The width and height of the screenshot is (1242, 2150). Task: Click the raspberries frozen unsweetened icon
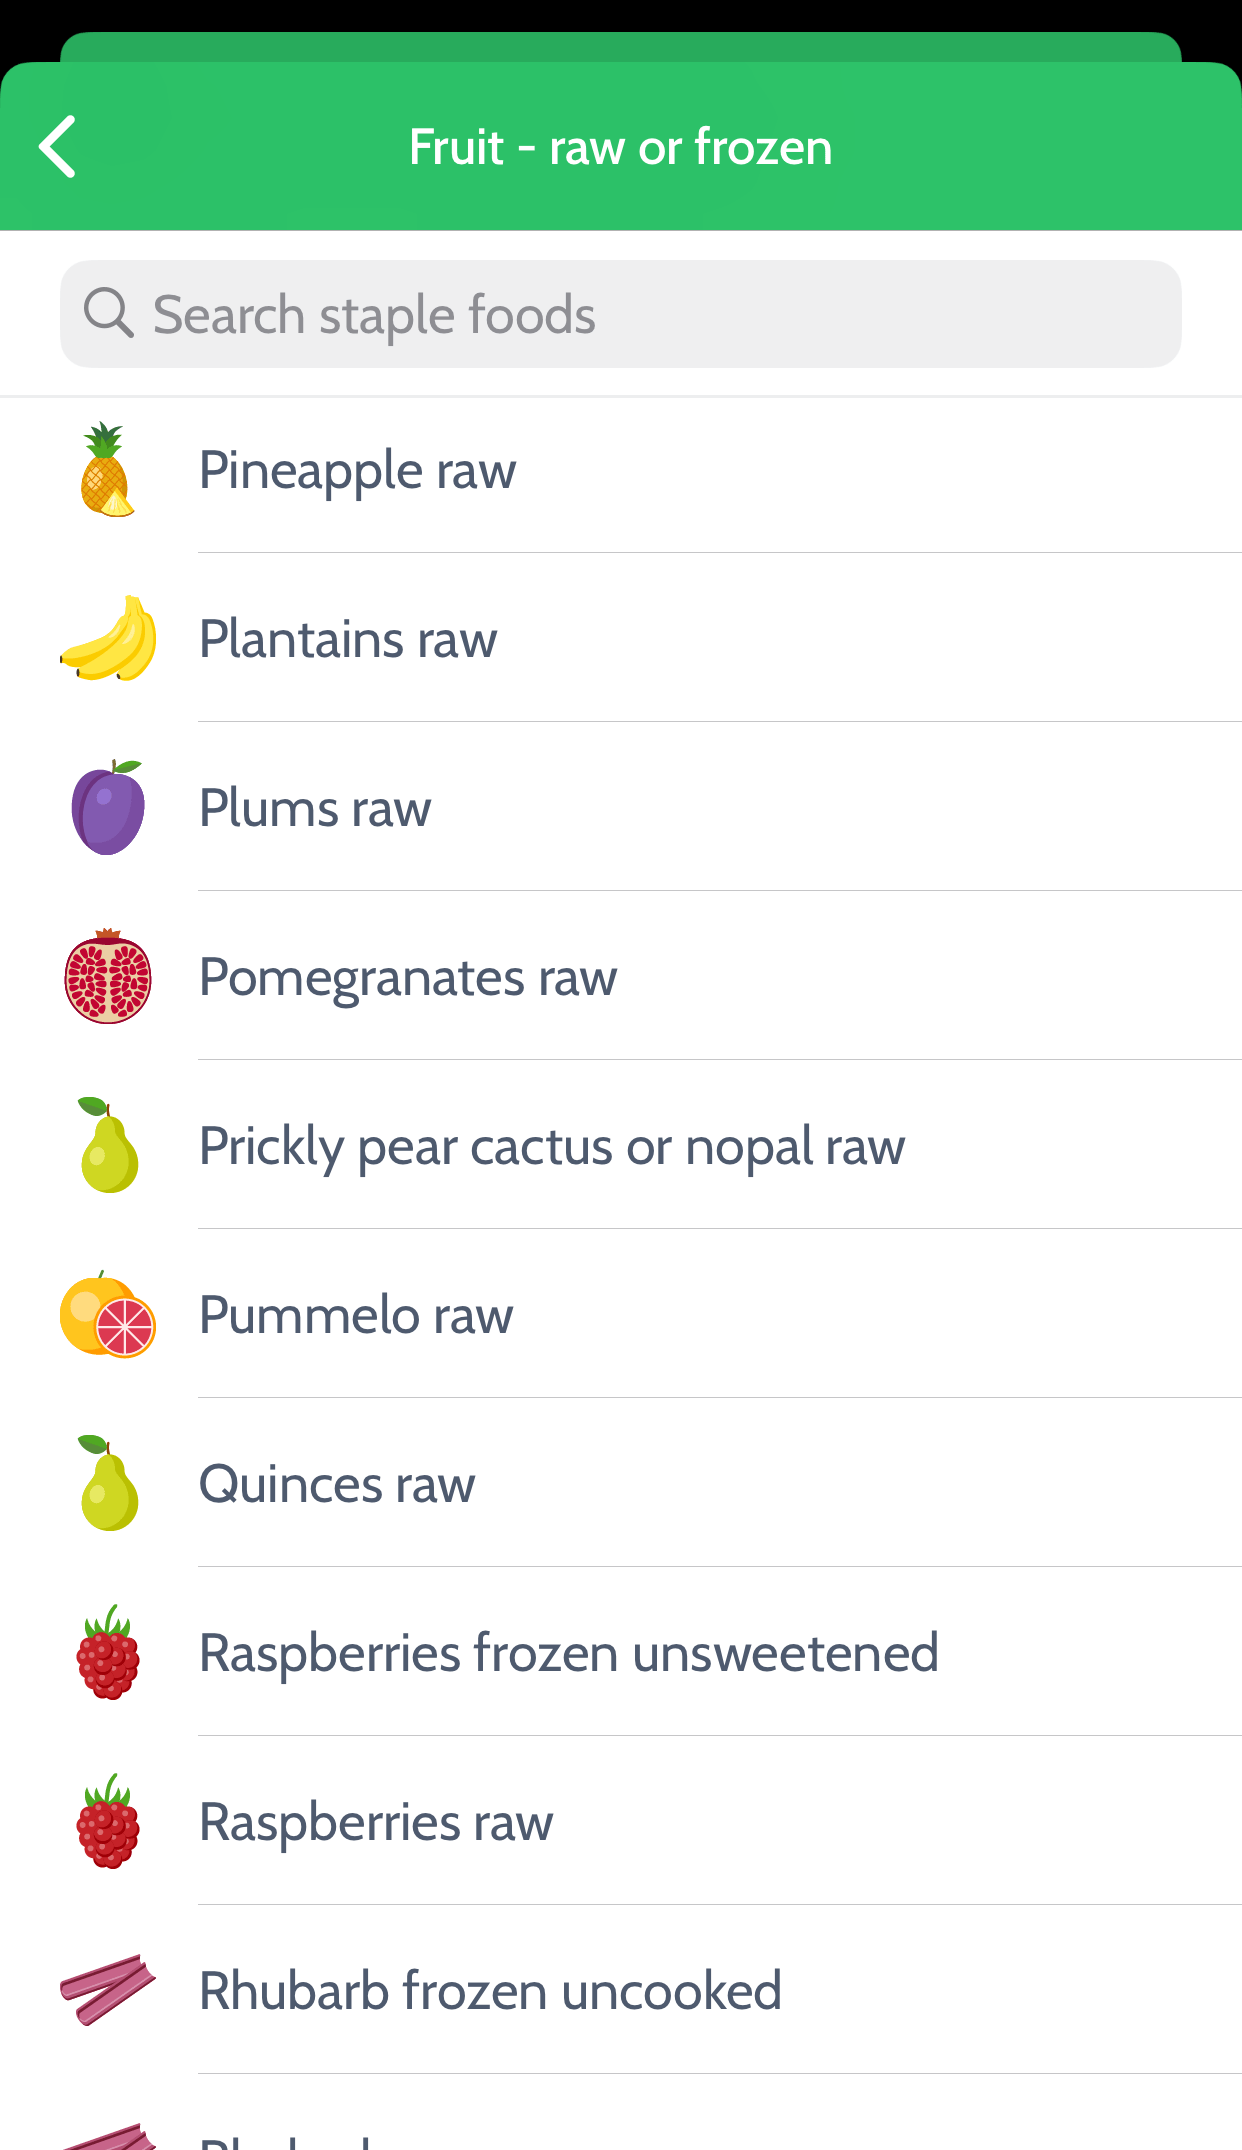click(108, 1653)
